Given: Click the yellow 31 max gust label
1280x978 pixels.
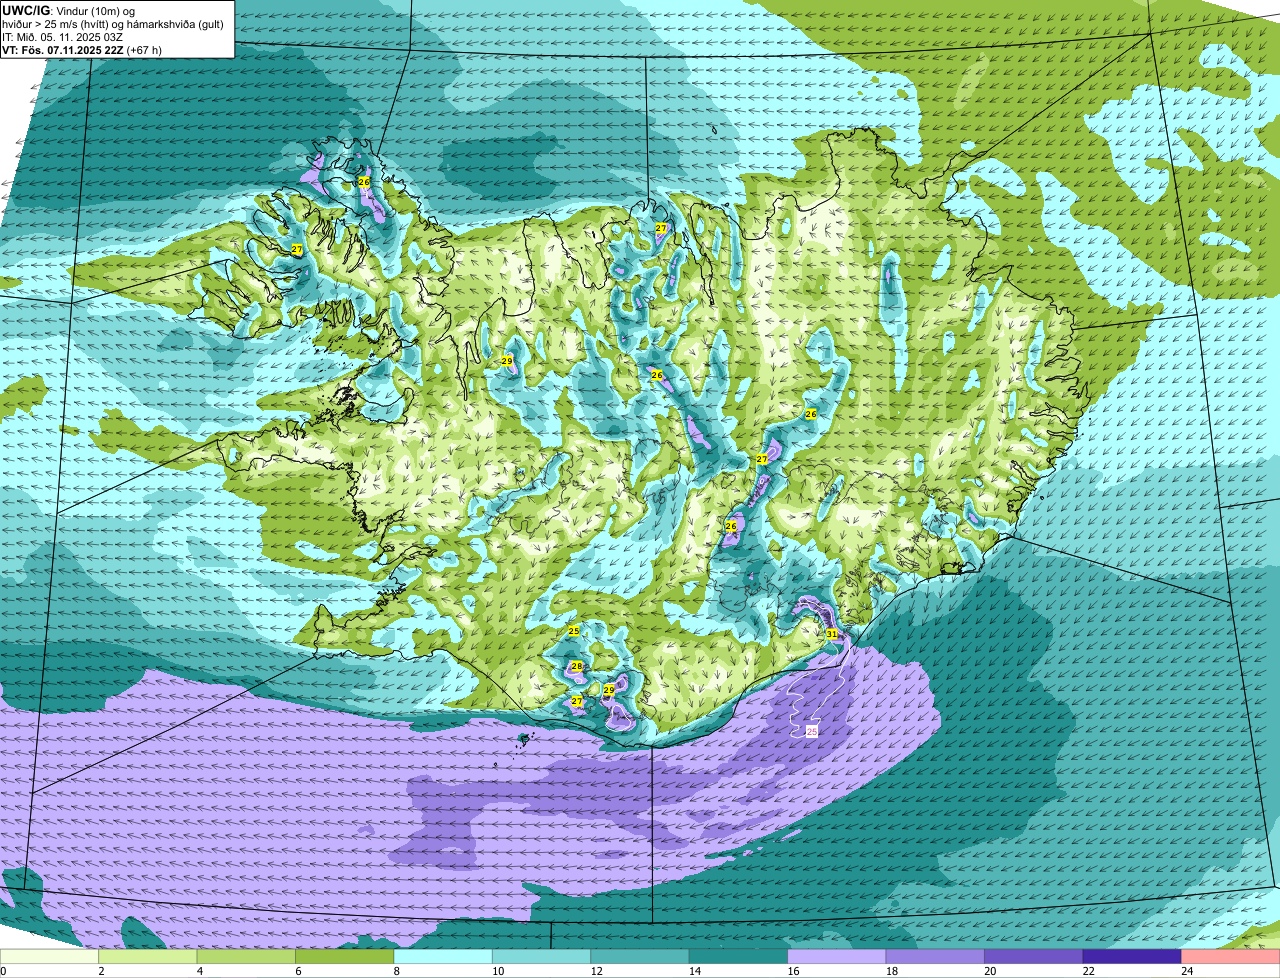Looking at the screenshot, I should coord(832,634).
